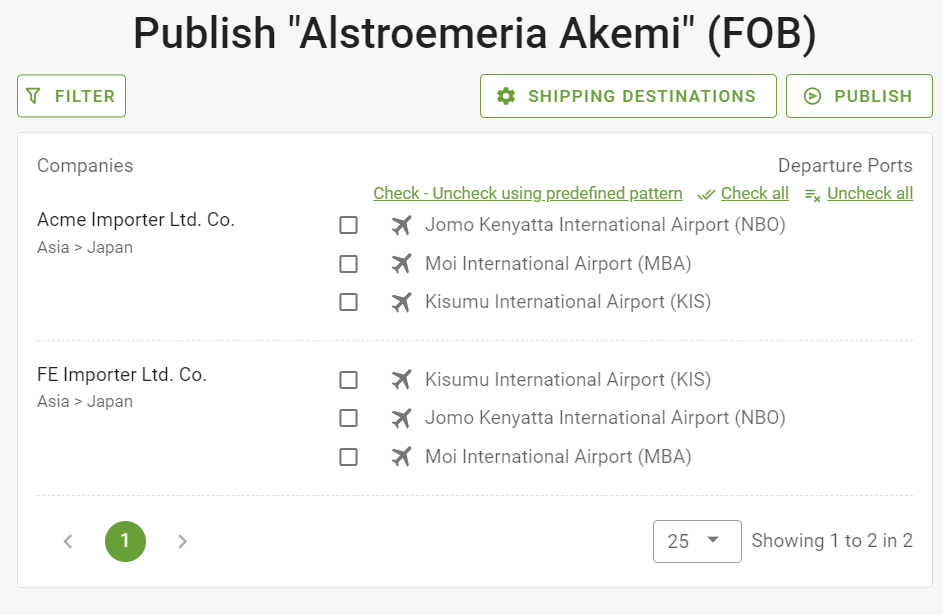Check Kisumu (KIS) for FE Importer
Image resolution: width=943 pixels, height=615 pixels.
(348, 380)
